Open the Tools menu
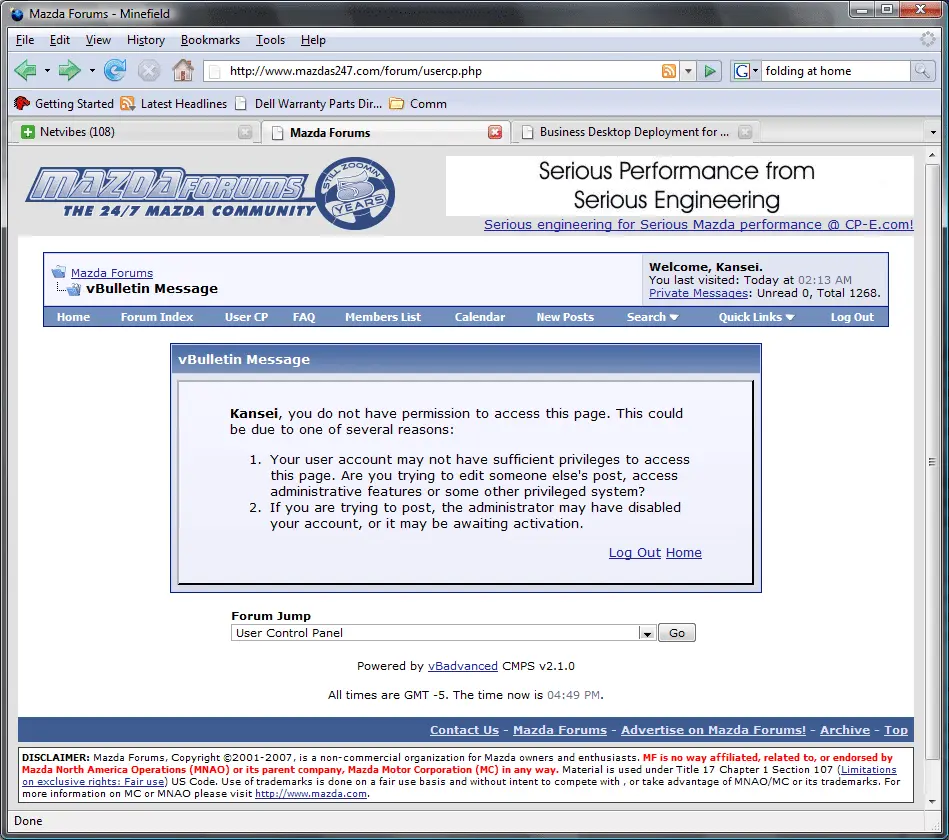Viewport: 949px width, 840px height. pos(270,40)
